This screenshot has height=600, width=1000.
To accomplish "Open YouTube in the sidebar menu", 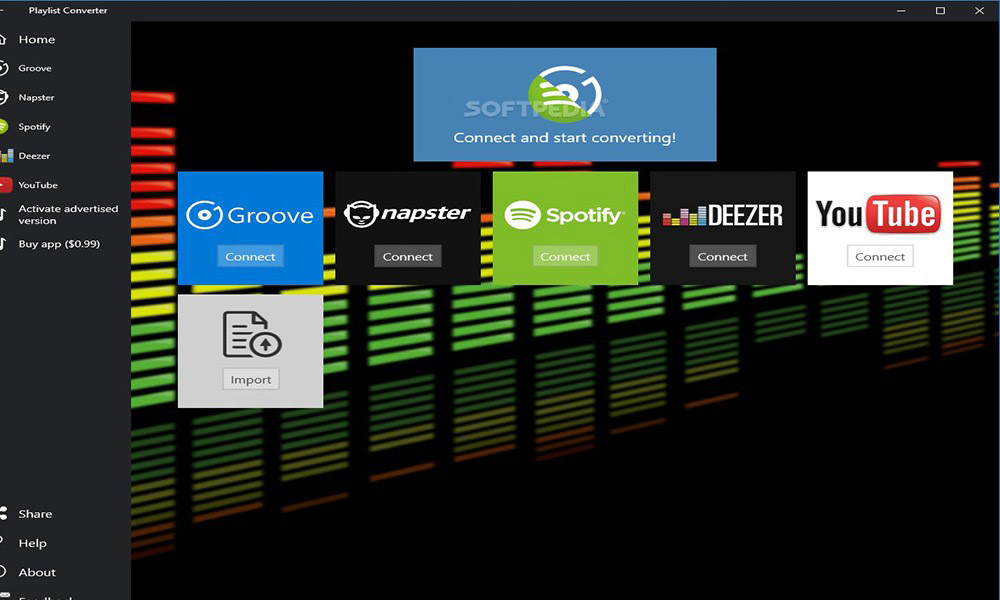I will pos(38,185).
